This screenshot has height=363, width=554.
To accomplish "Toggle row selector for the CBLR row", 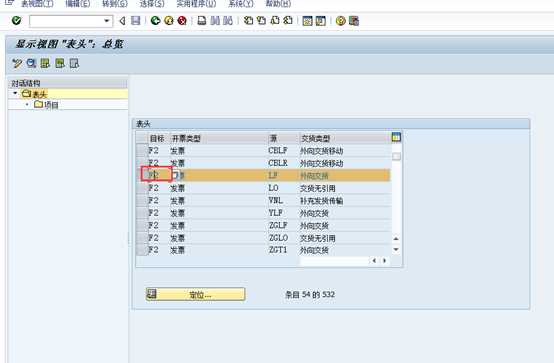I will point(142,163).
